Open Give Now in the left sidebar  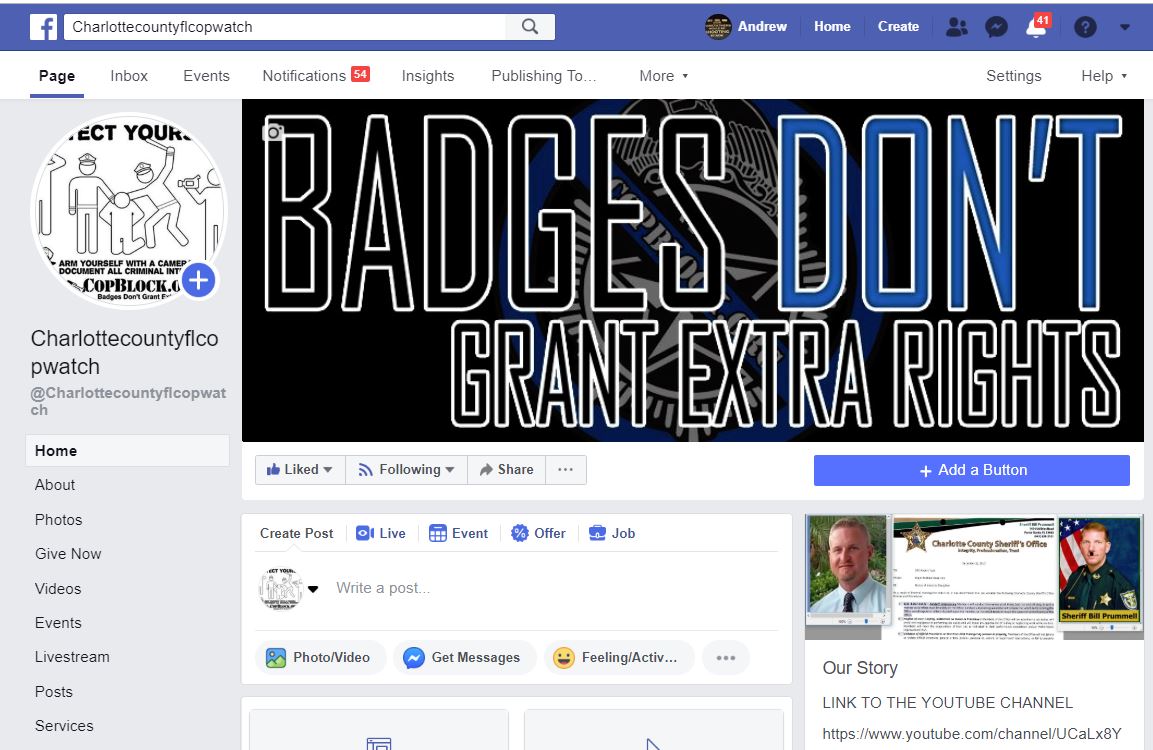(x=68, y=554)
